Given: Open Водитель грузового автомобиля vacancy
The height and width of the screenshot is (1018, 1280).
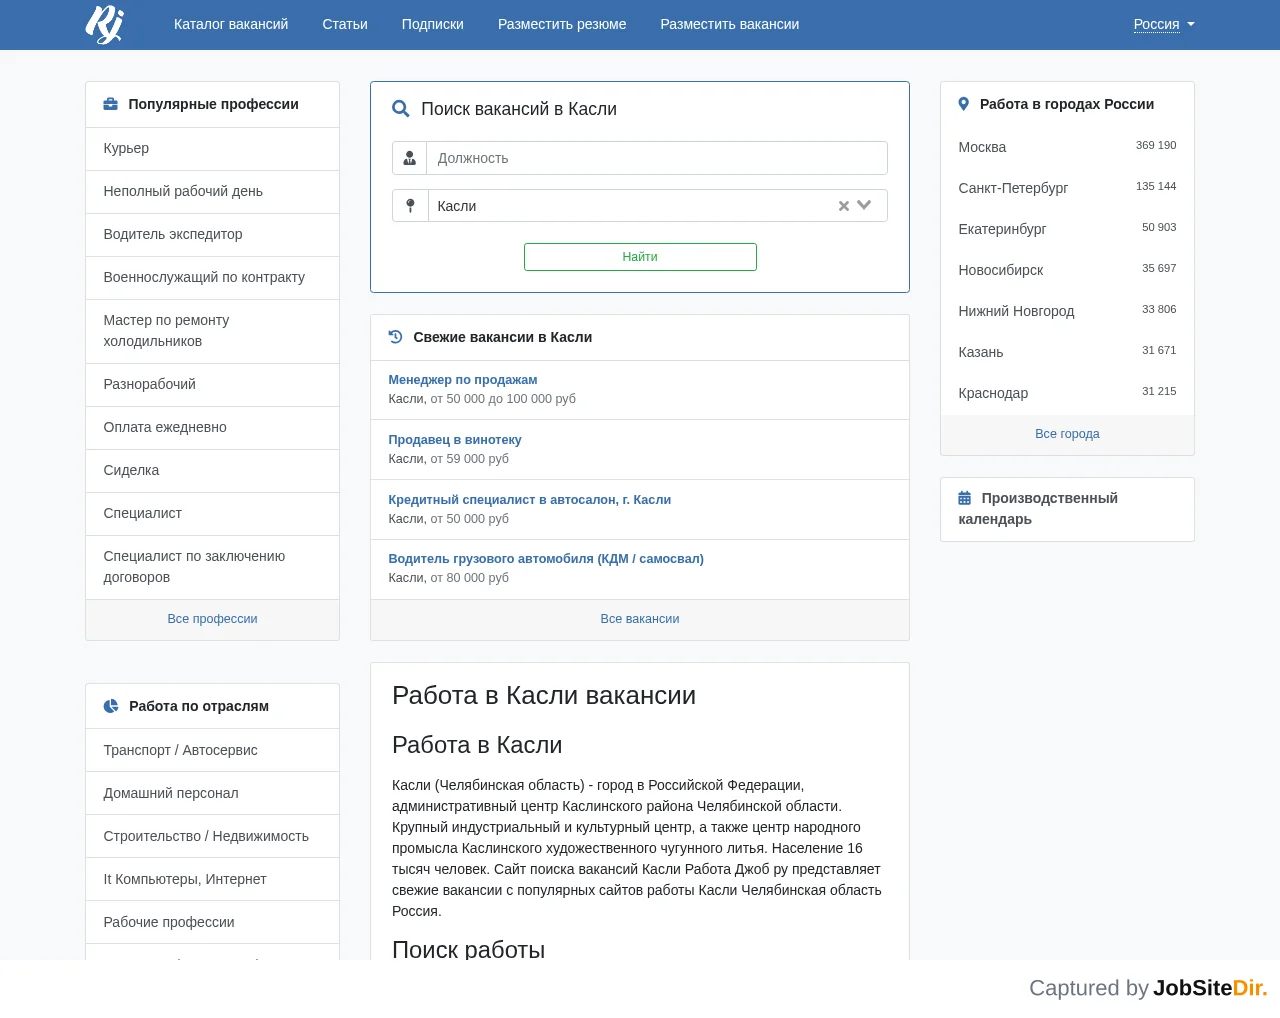Looking at the screenshot, I should click(x=546, y=559).
